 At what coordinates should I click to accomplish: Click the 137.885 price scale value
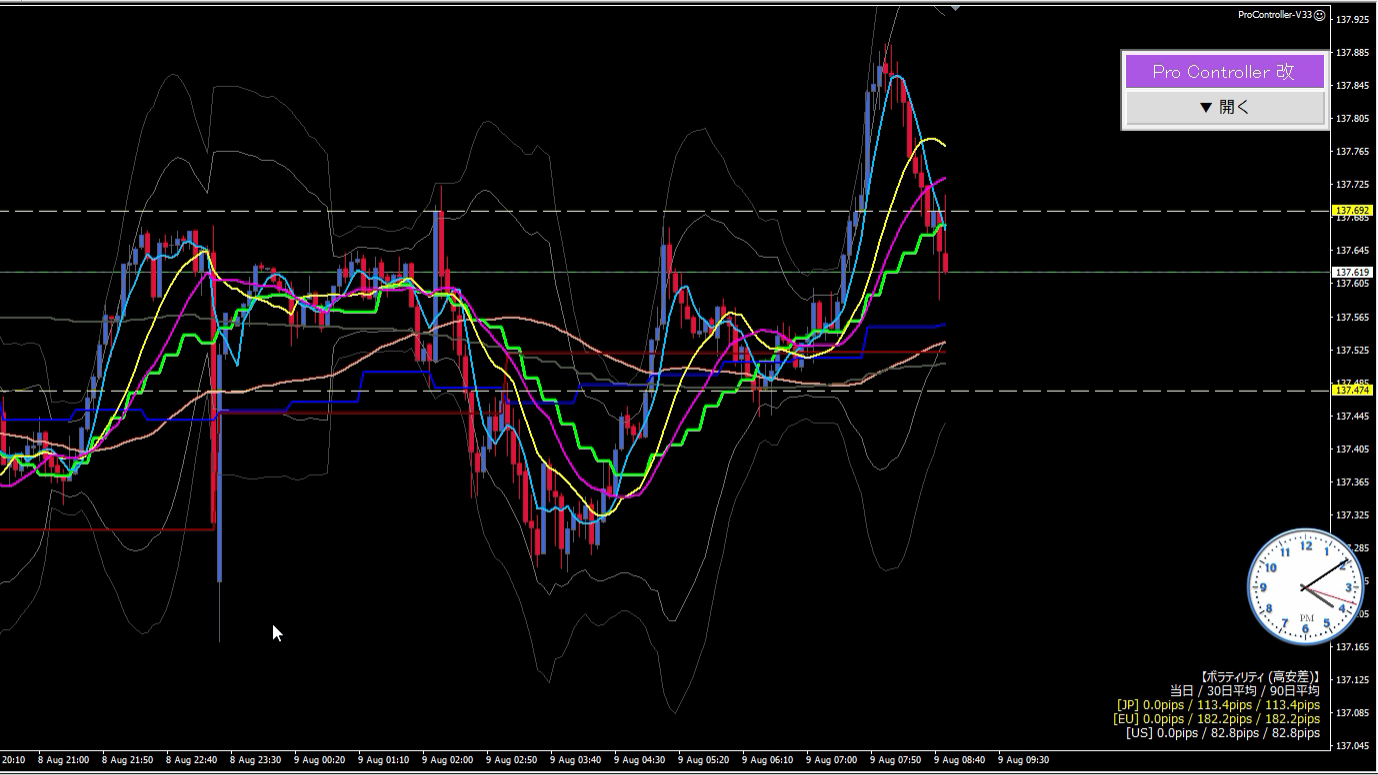point(1352,53)
